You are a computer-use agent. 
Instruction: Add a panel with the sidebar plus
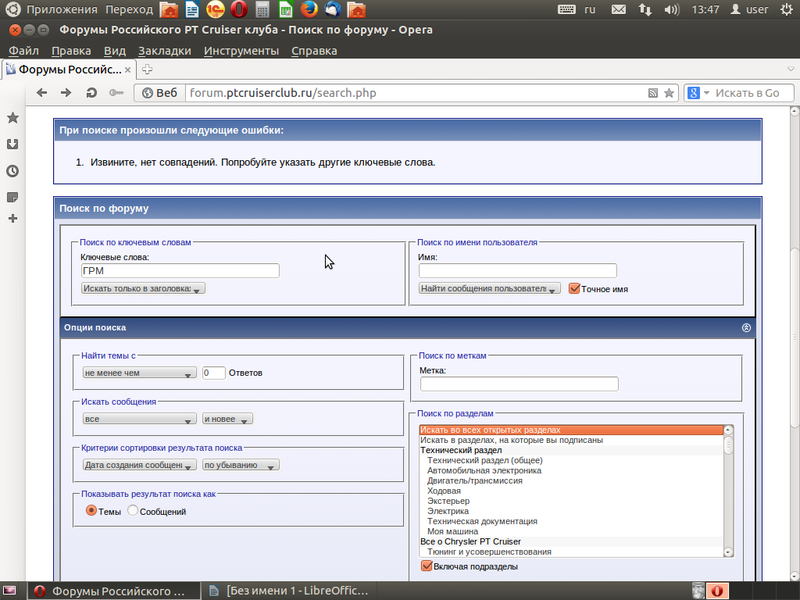13,218
